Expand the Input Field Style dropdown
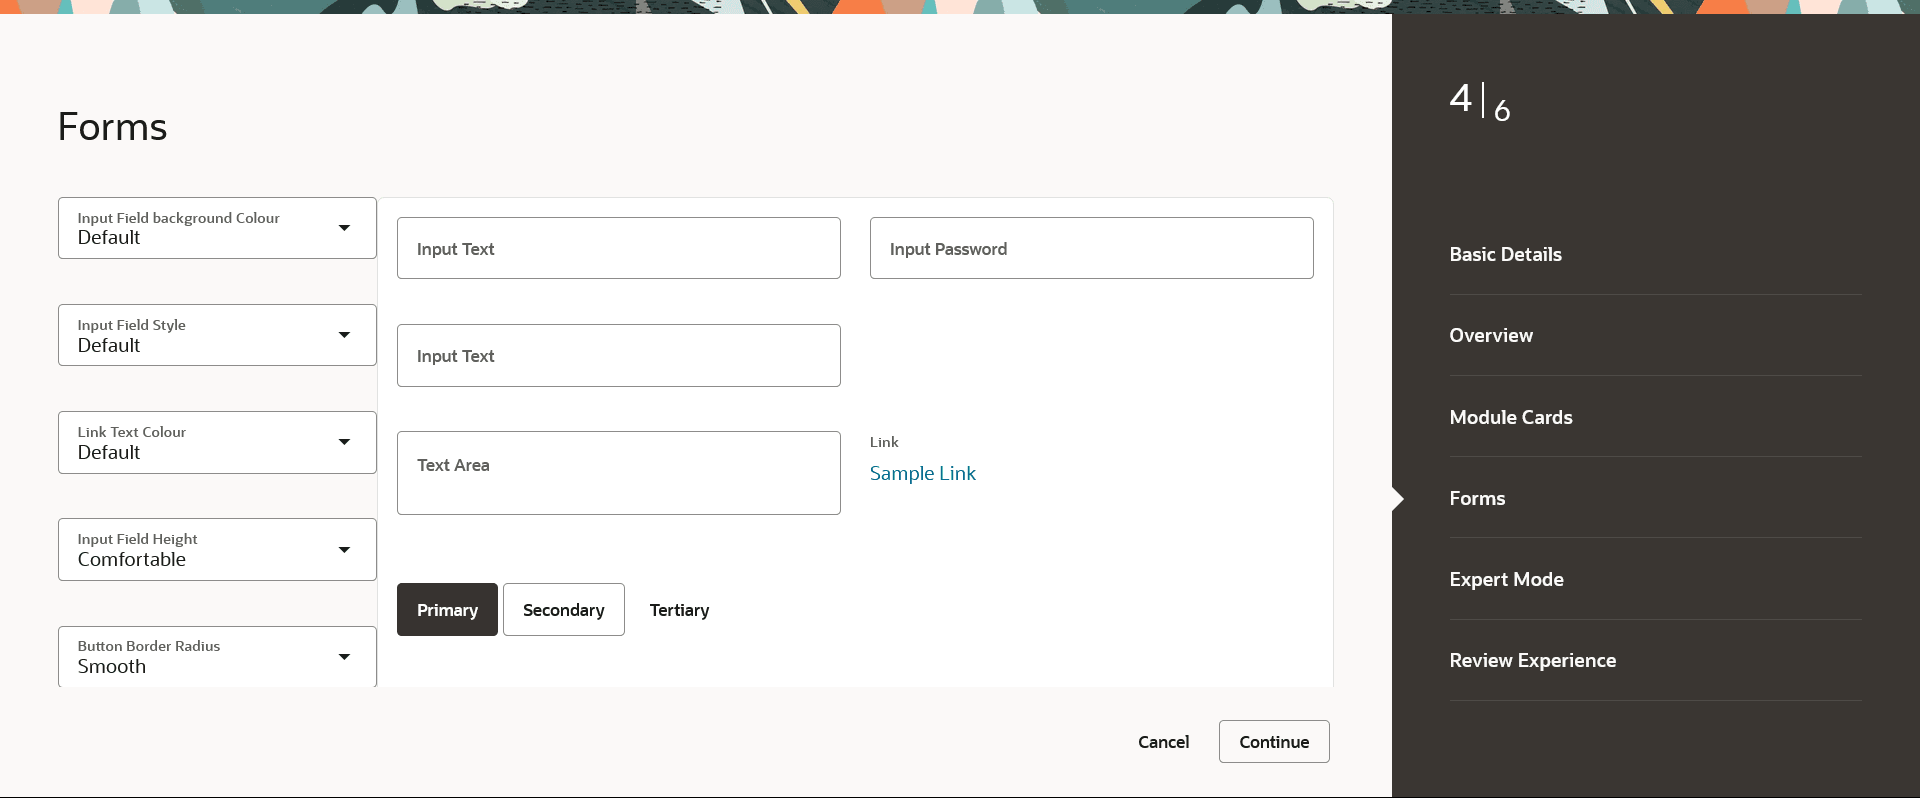Viewport: 1920px width, 798px height. coord(217,335)
